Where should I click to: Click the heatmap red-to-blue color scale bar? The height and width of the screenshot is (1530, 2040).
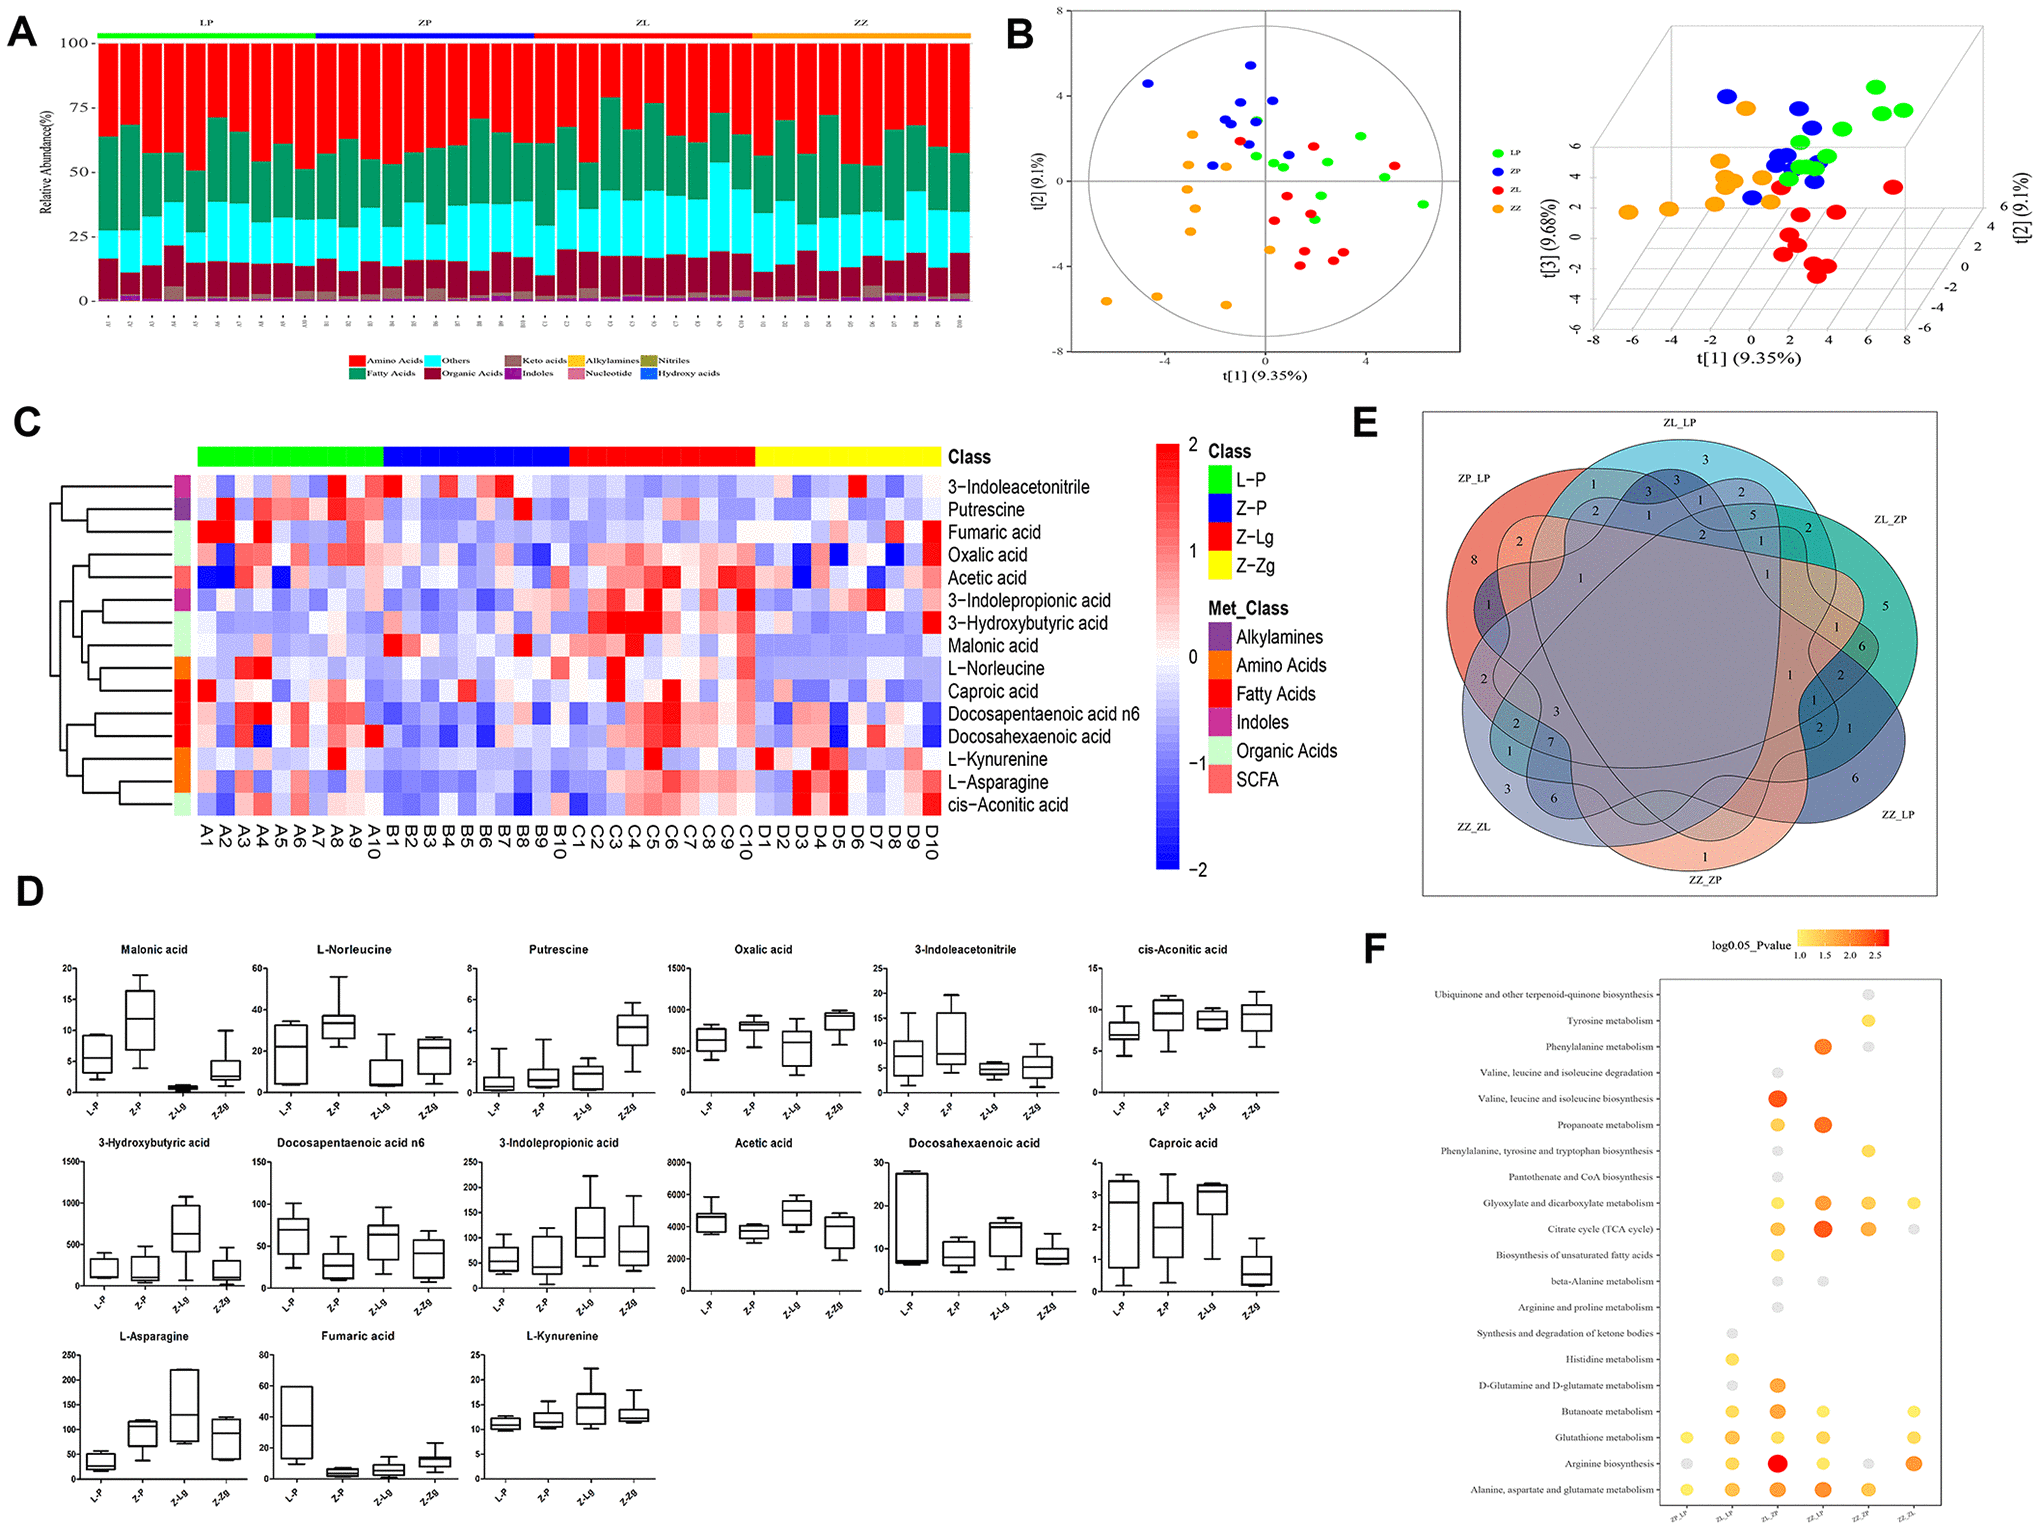1167,656
